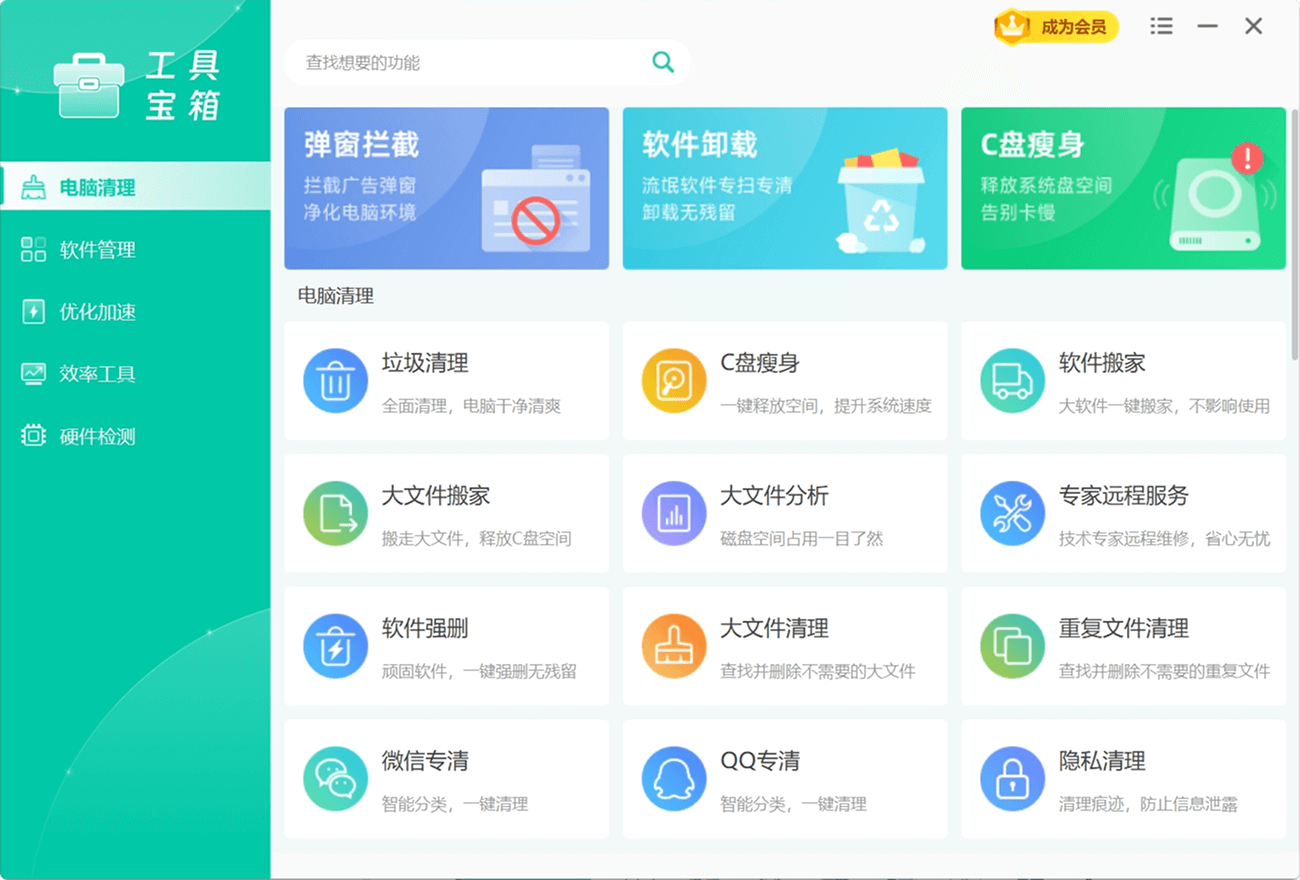The image size is (1300, 880).
Task: Click the QQ专清 penguin icon
Action: coord(674,779)
